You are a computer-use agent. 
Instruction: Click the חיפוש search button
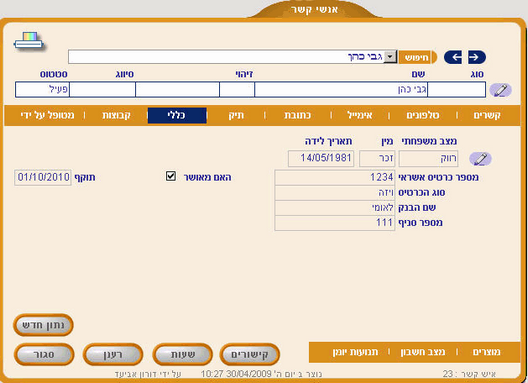click(x=417, y=57)
